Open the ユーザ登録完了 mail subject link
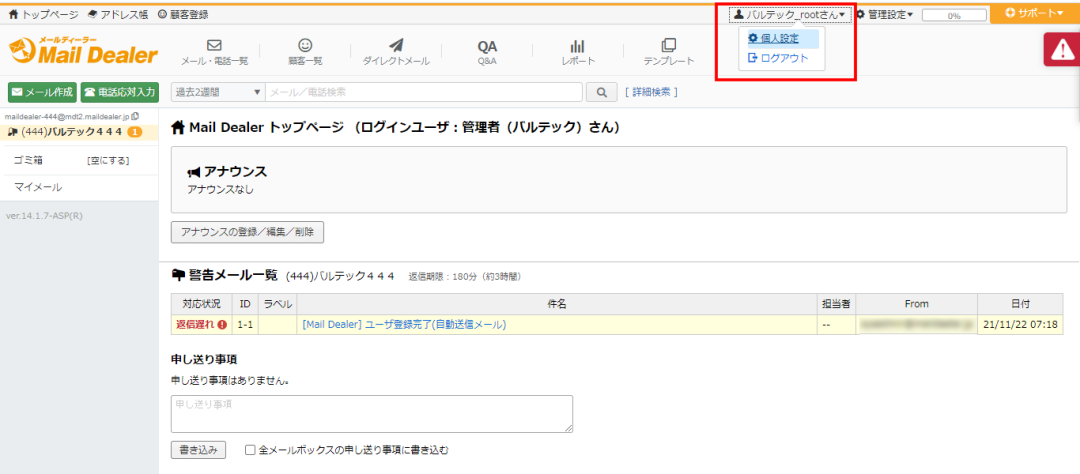Viewport: 1080px width, 474px height. click(x=403, y=324)
